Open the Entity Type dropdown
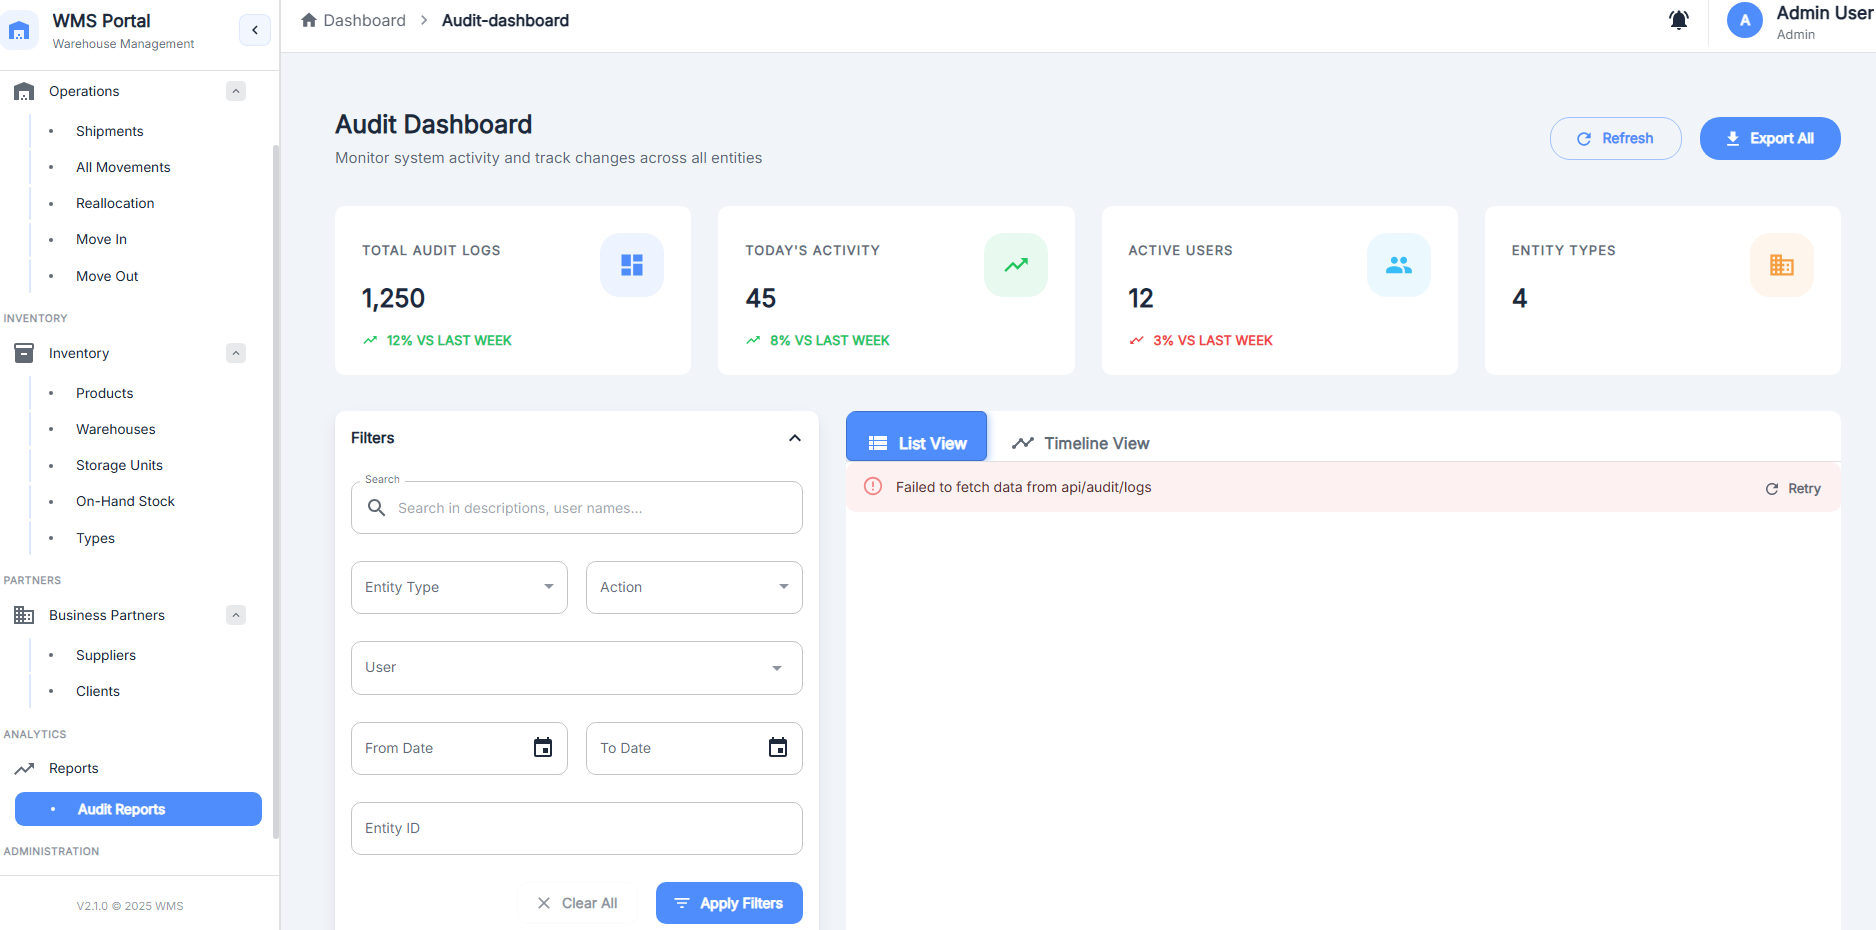 coord(459,587)
